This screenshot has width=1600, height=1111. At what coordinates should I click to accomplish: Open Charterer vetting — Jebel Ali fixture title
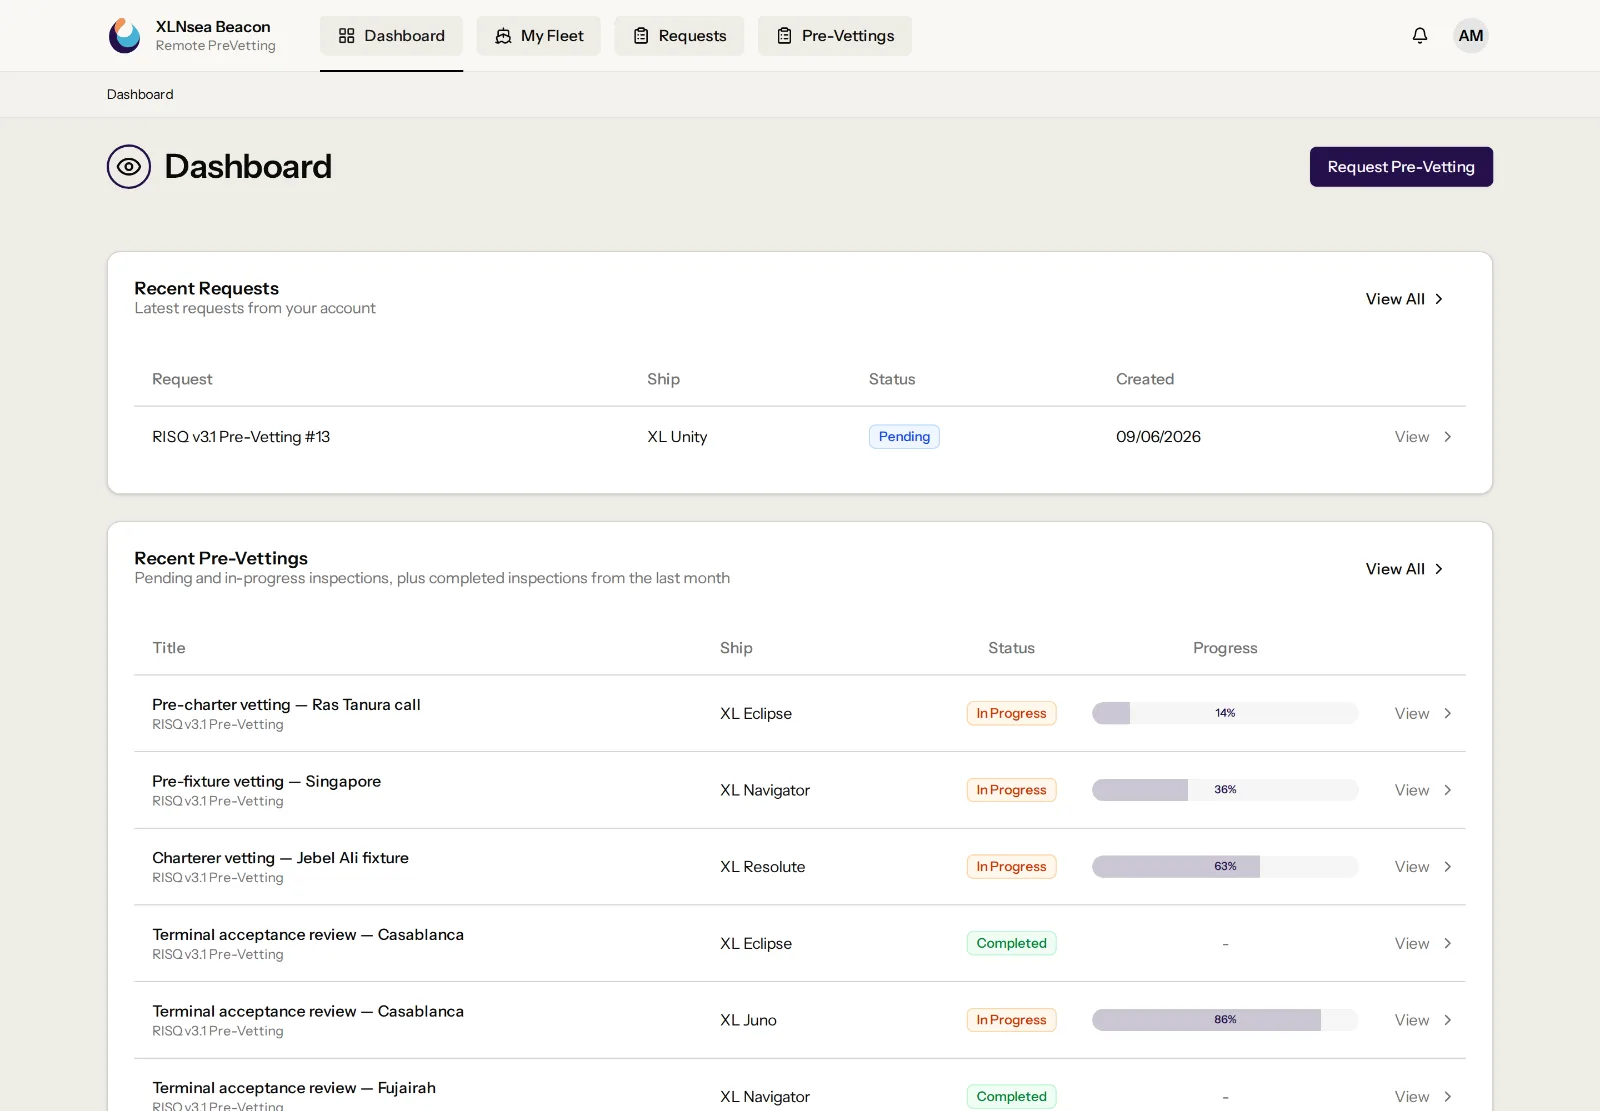coord(280,858)
